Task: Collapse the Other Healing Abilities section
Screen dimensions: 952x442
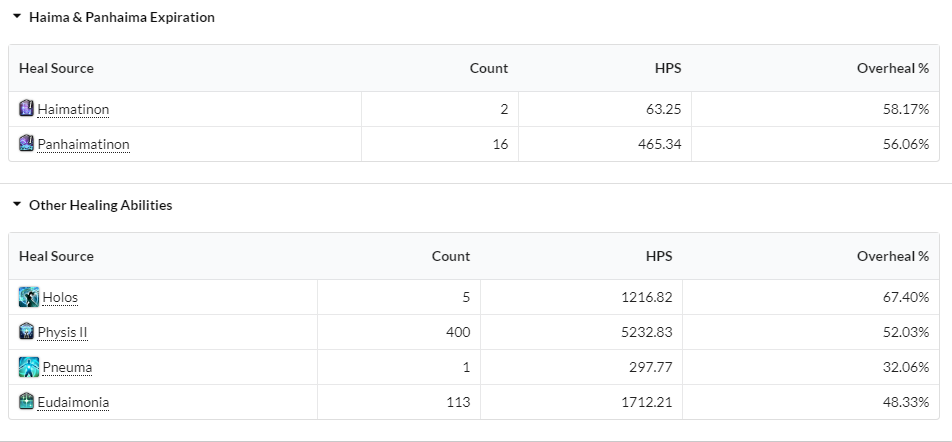Action: tap(17, 205)
